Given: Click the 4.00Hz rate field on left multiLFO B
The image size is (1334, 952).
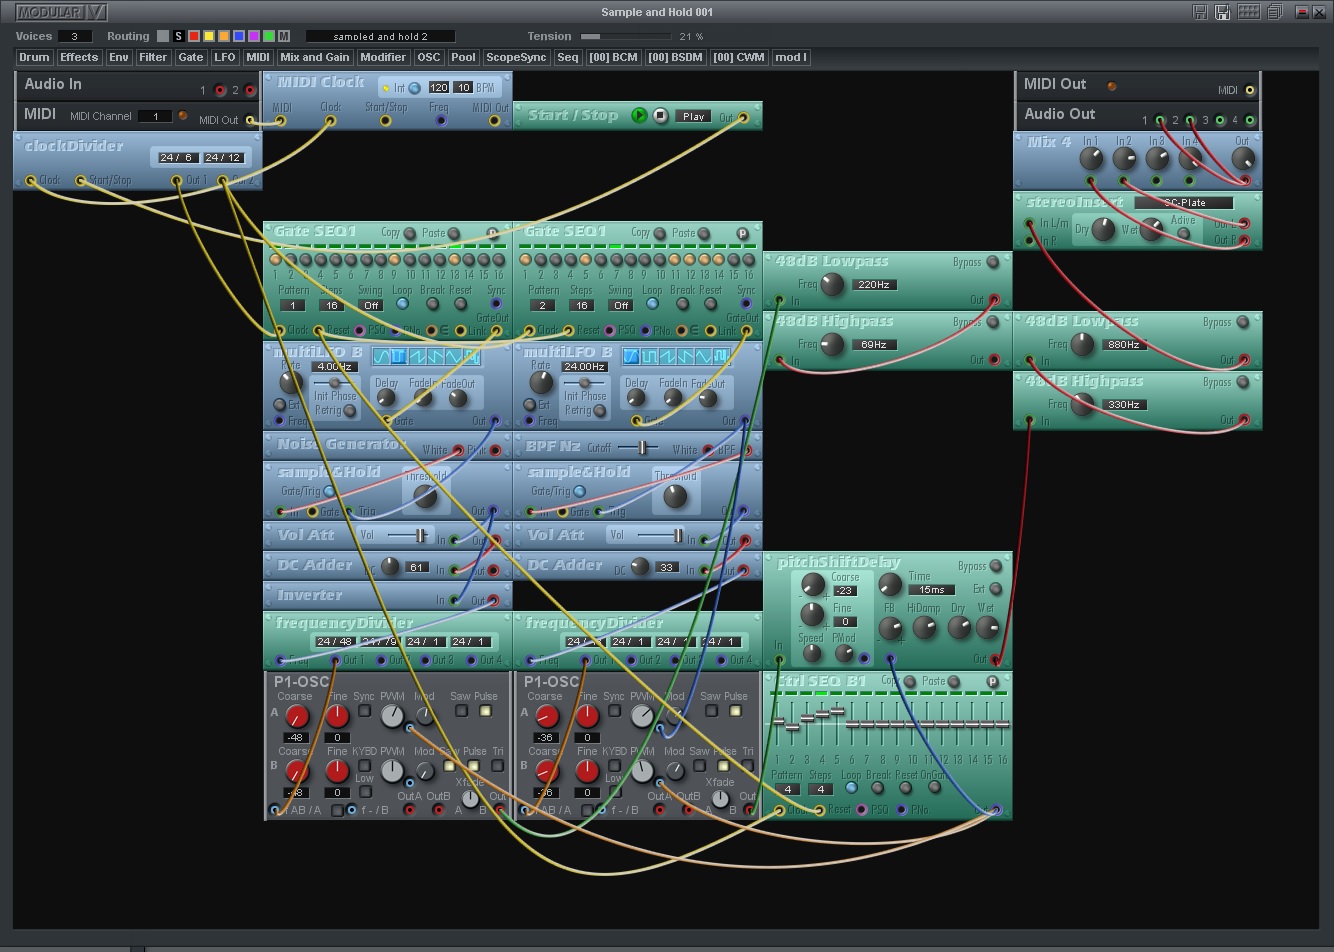Looking at the screenshot, I should (334, 367).
